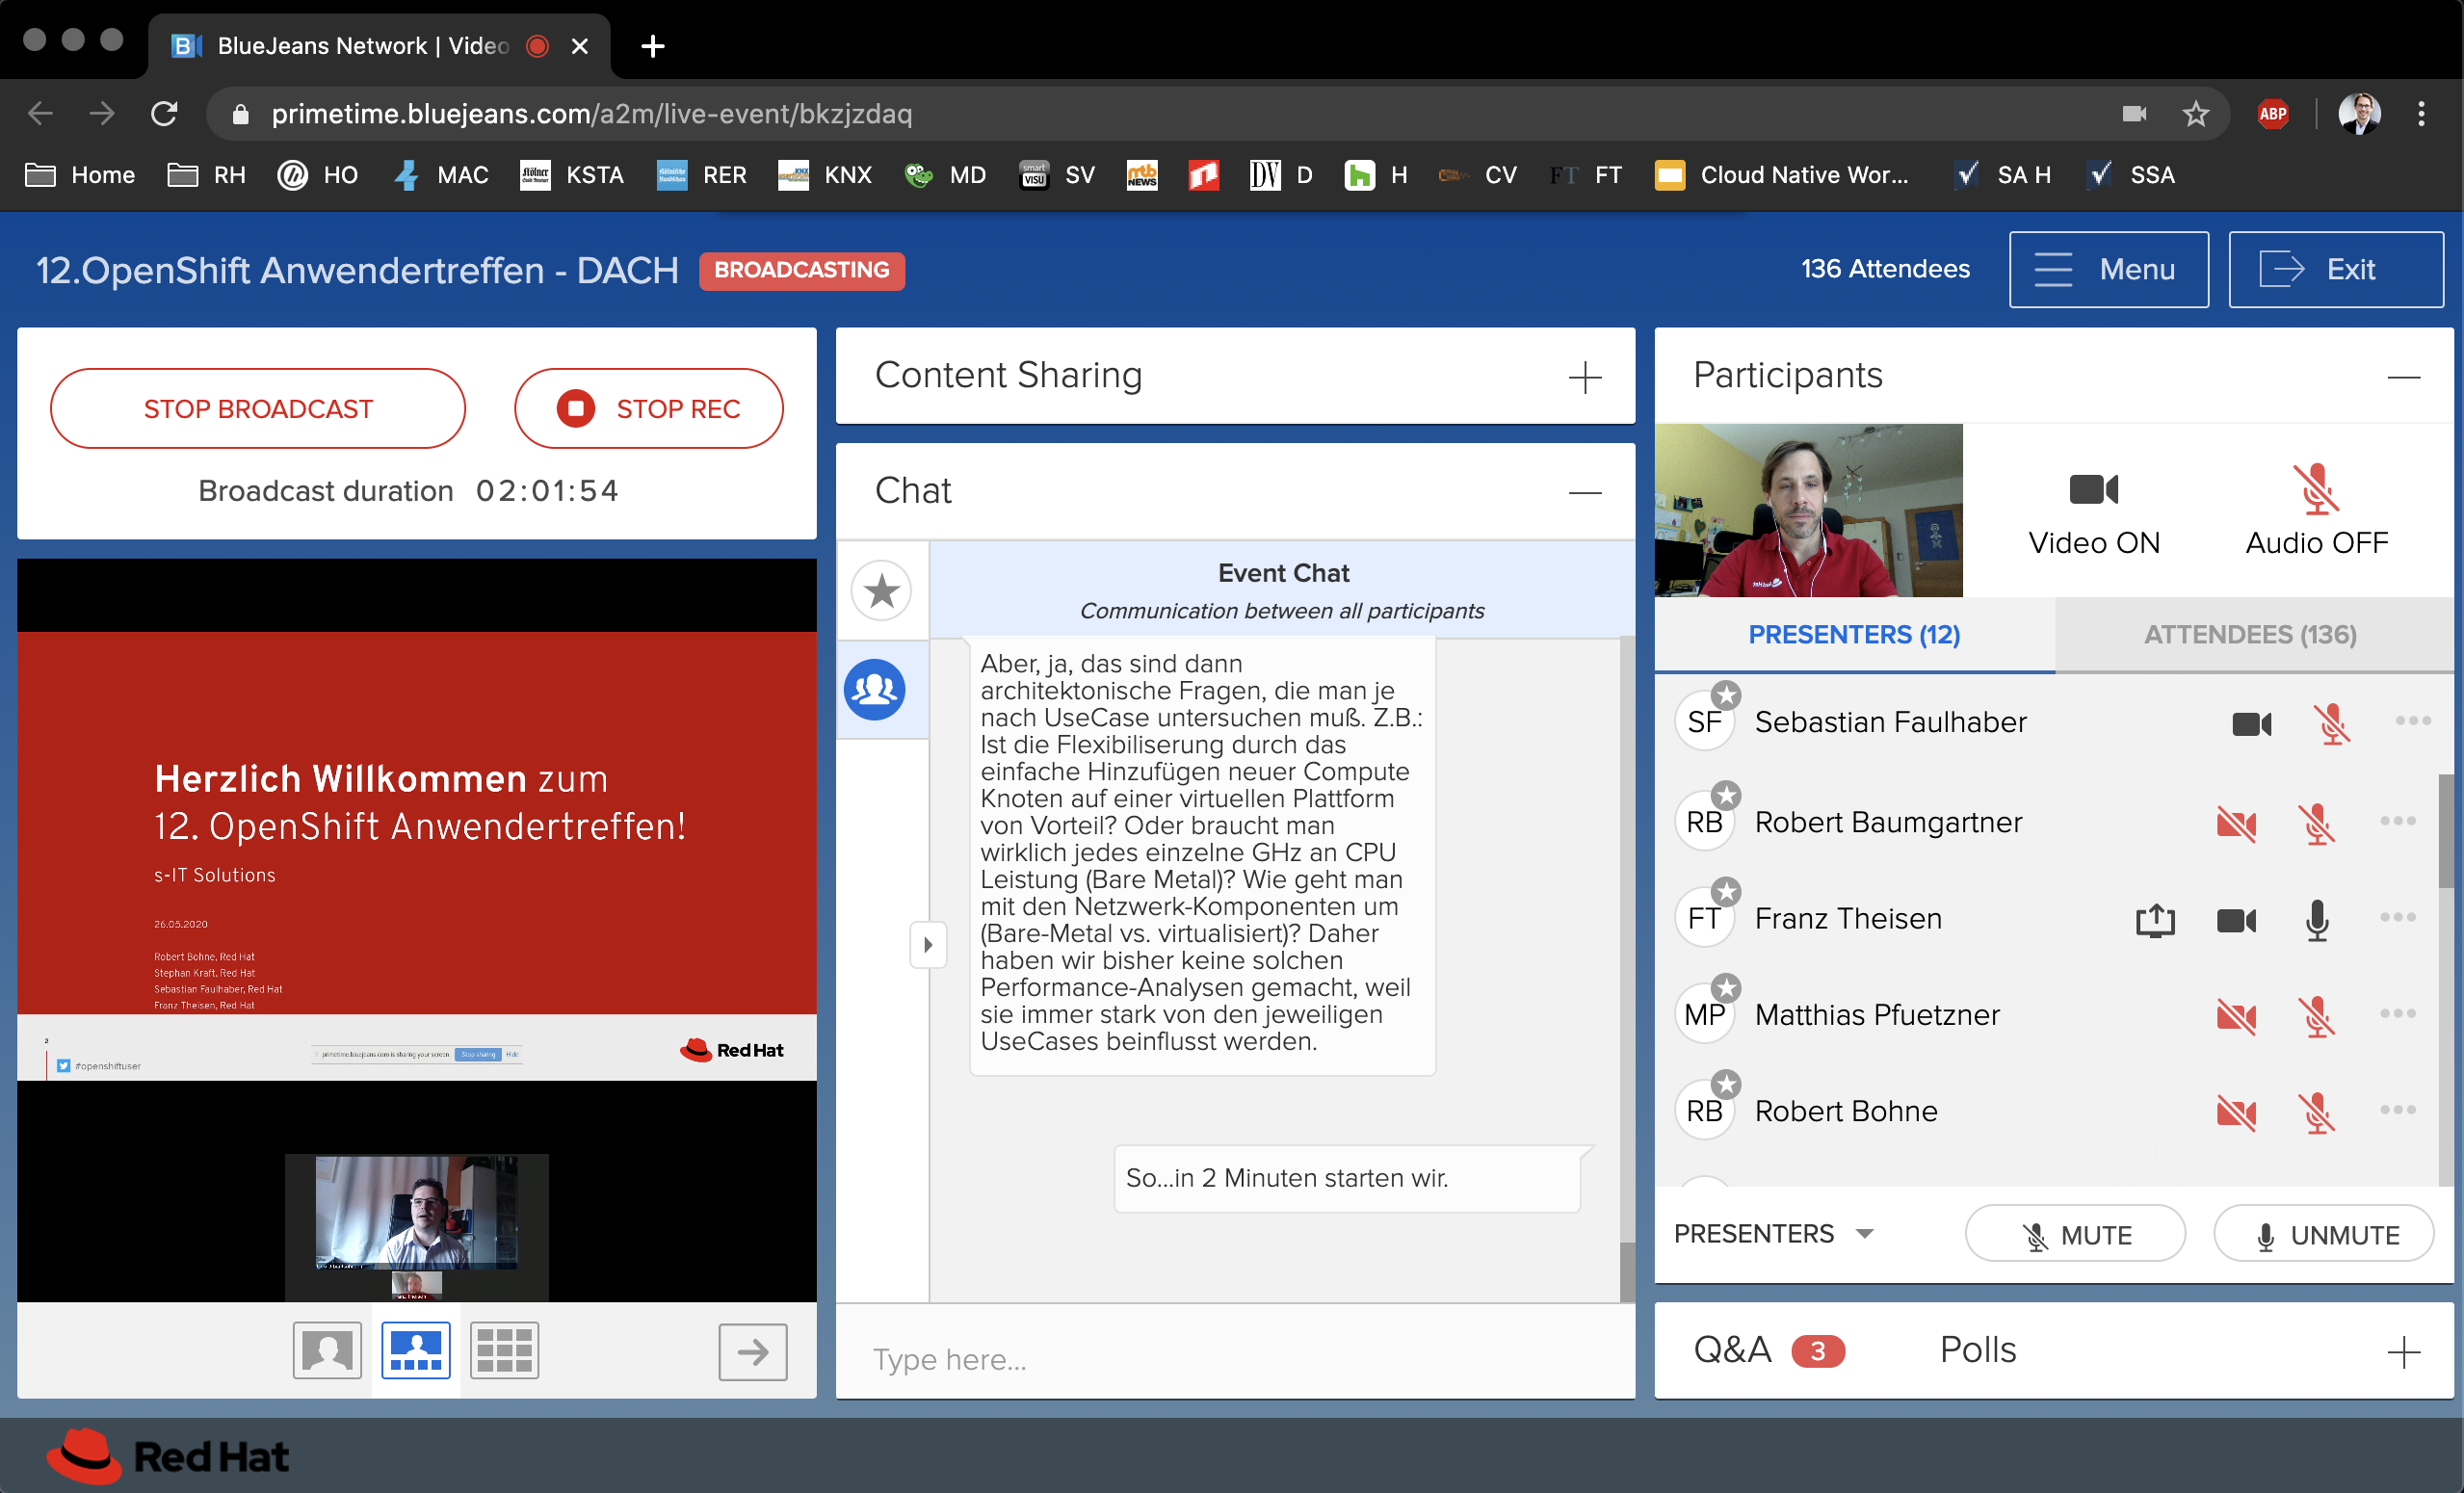The height and width of the screenshot is (1493, 2464).
Task: Click the pop-out arrow below the preview
Action: [753, 1352]
